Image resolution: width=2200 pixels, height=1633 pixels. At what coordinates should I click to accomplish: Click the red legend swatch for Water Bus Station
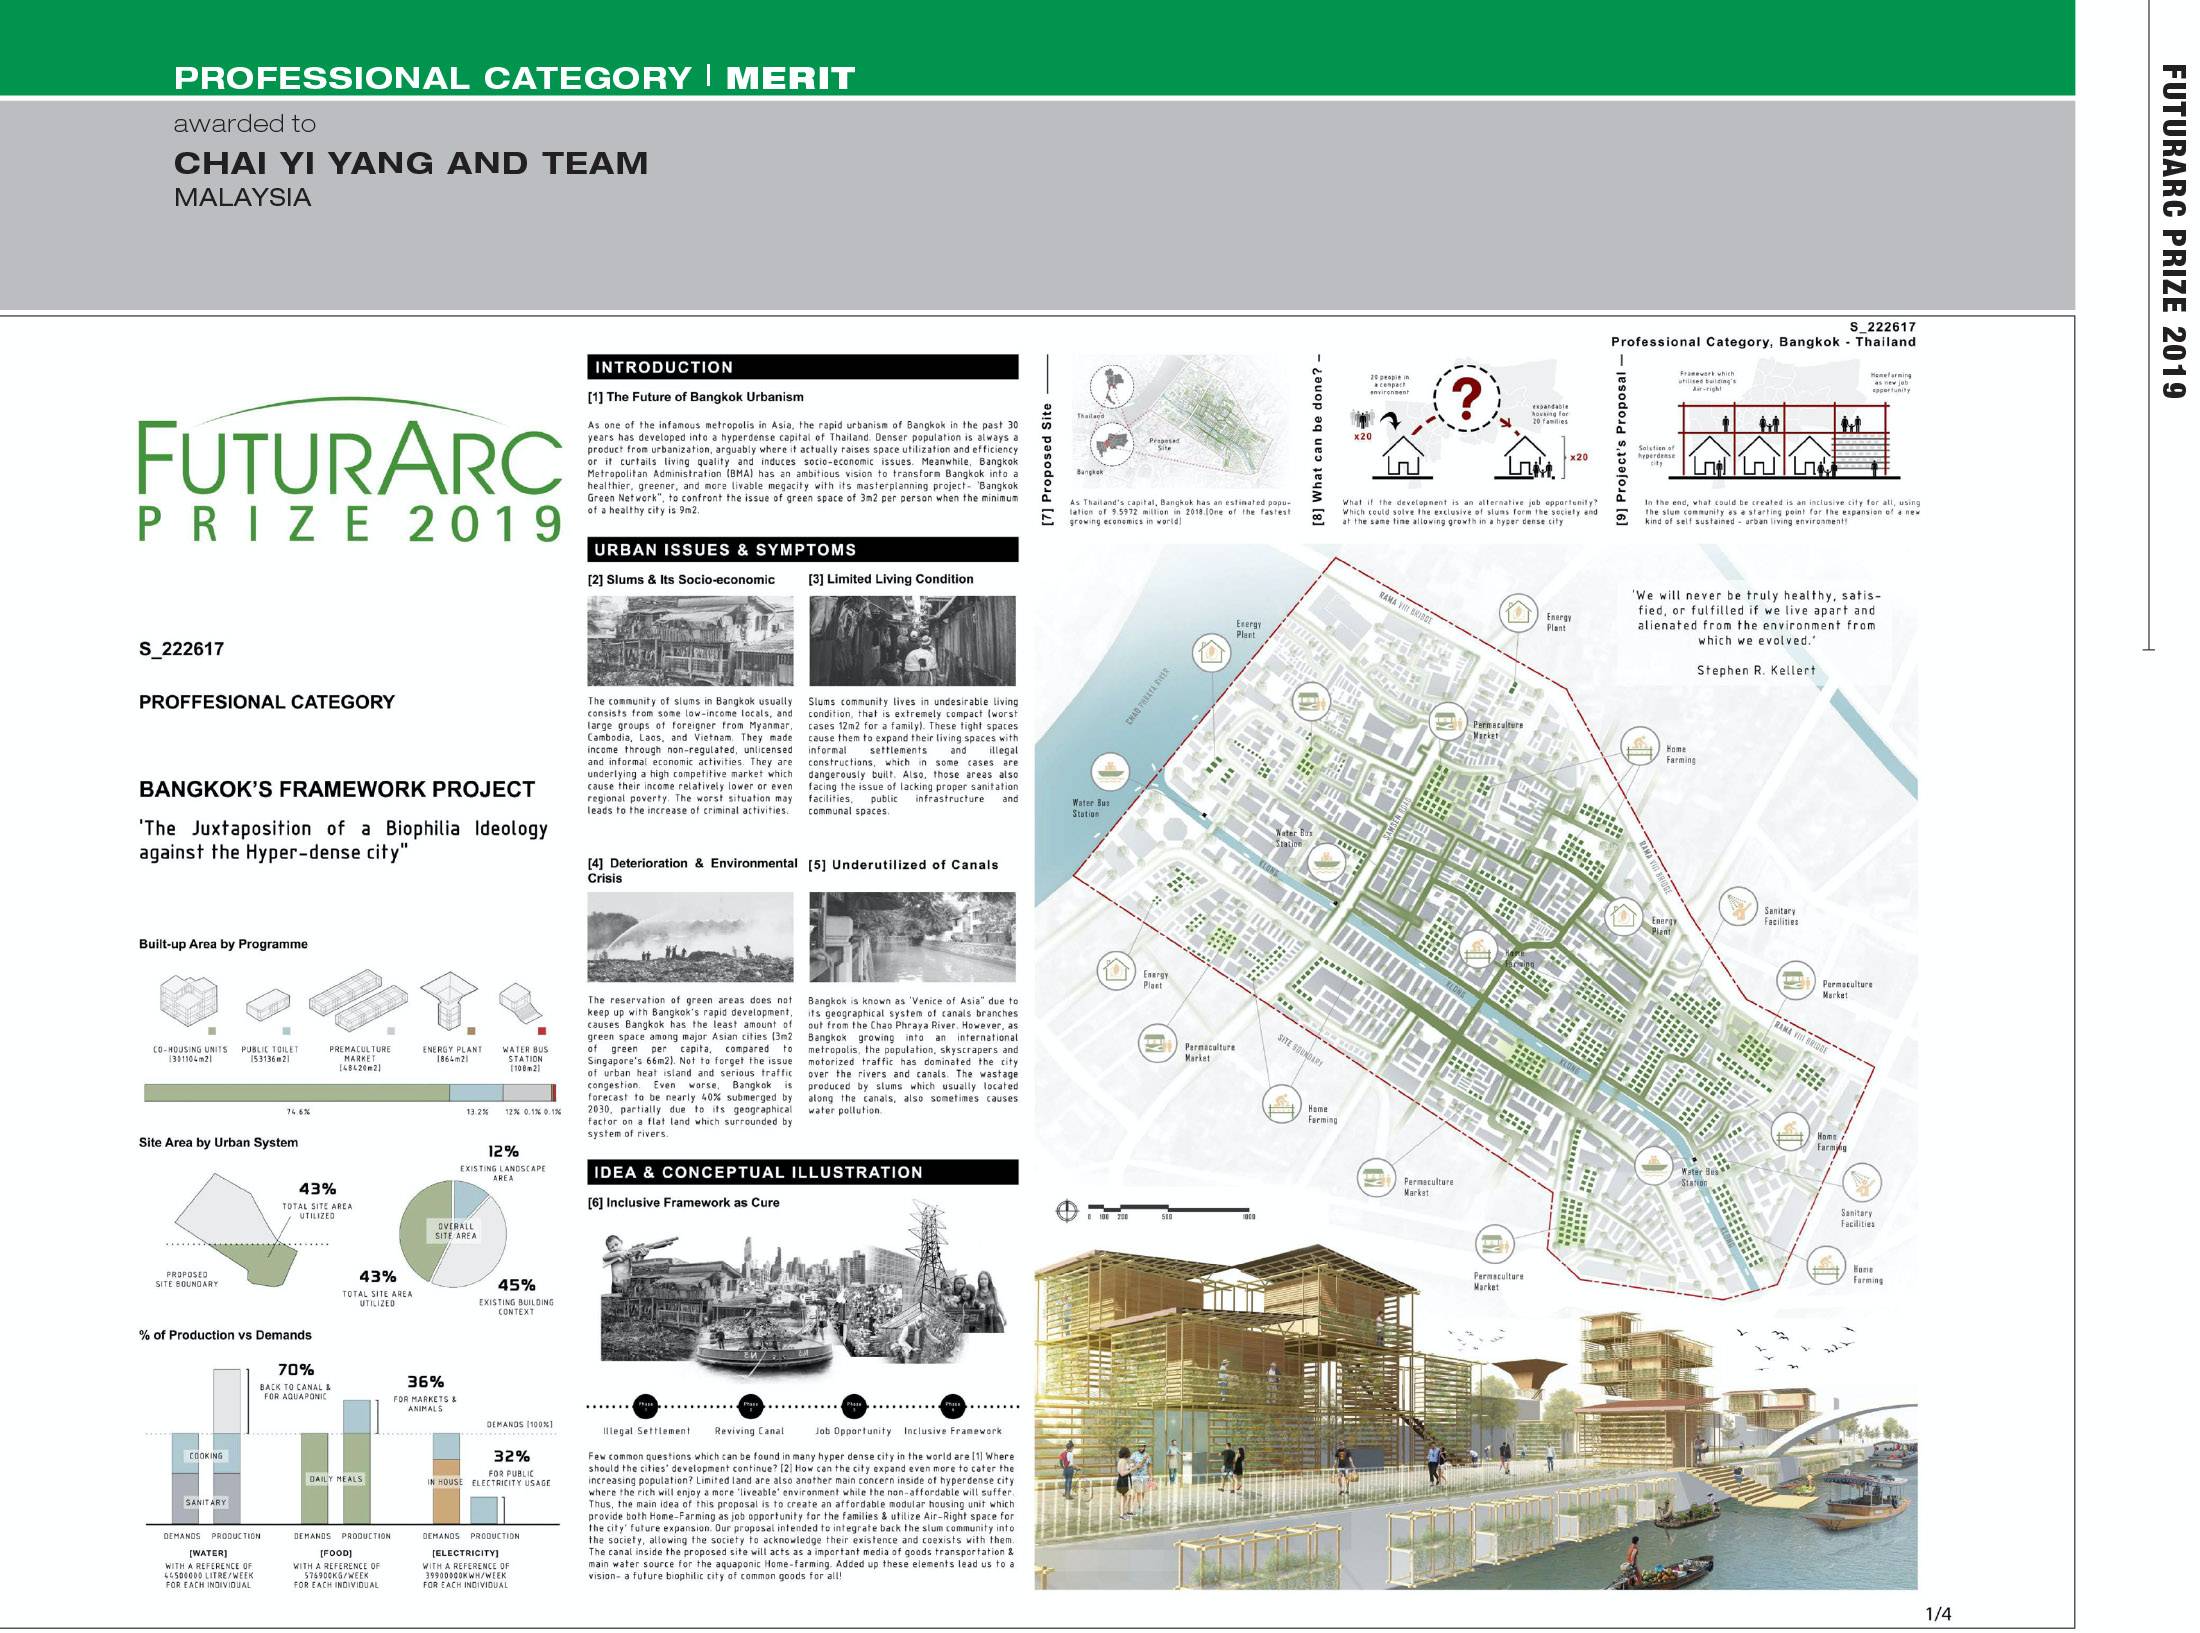pyautogui.click(x=542, y=1031)
